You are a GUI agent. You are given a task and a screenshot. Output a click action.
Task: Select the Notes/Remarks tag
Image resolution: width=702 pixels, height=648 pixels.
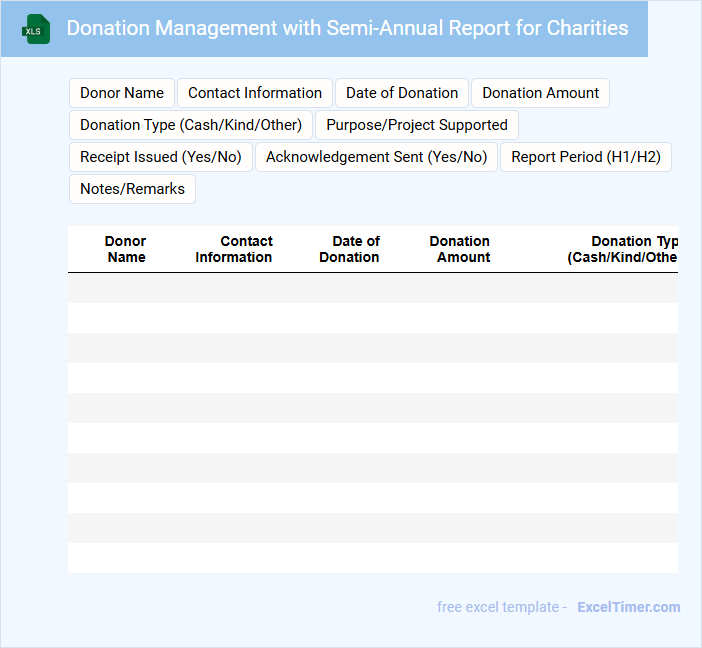[x=133, y=189]
